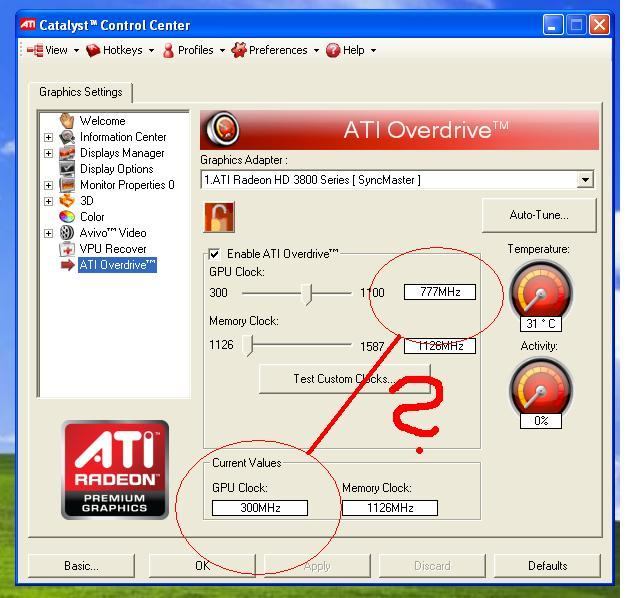Click the Help question mark icon
Image resolution: width=640 pixels, height=598 pixels.
(333, 50)
